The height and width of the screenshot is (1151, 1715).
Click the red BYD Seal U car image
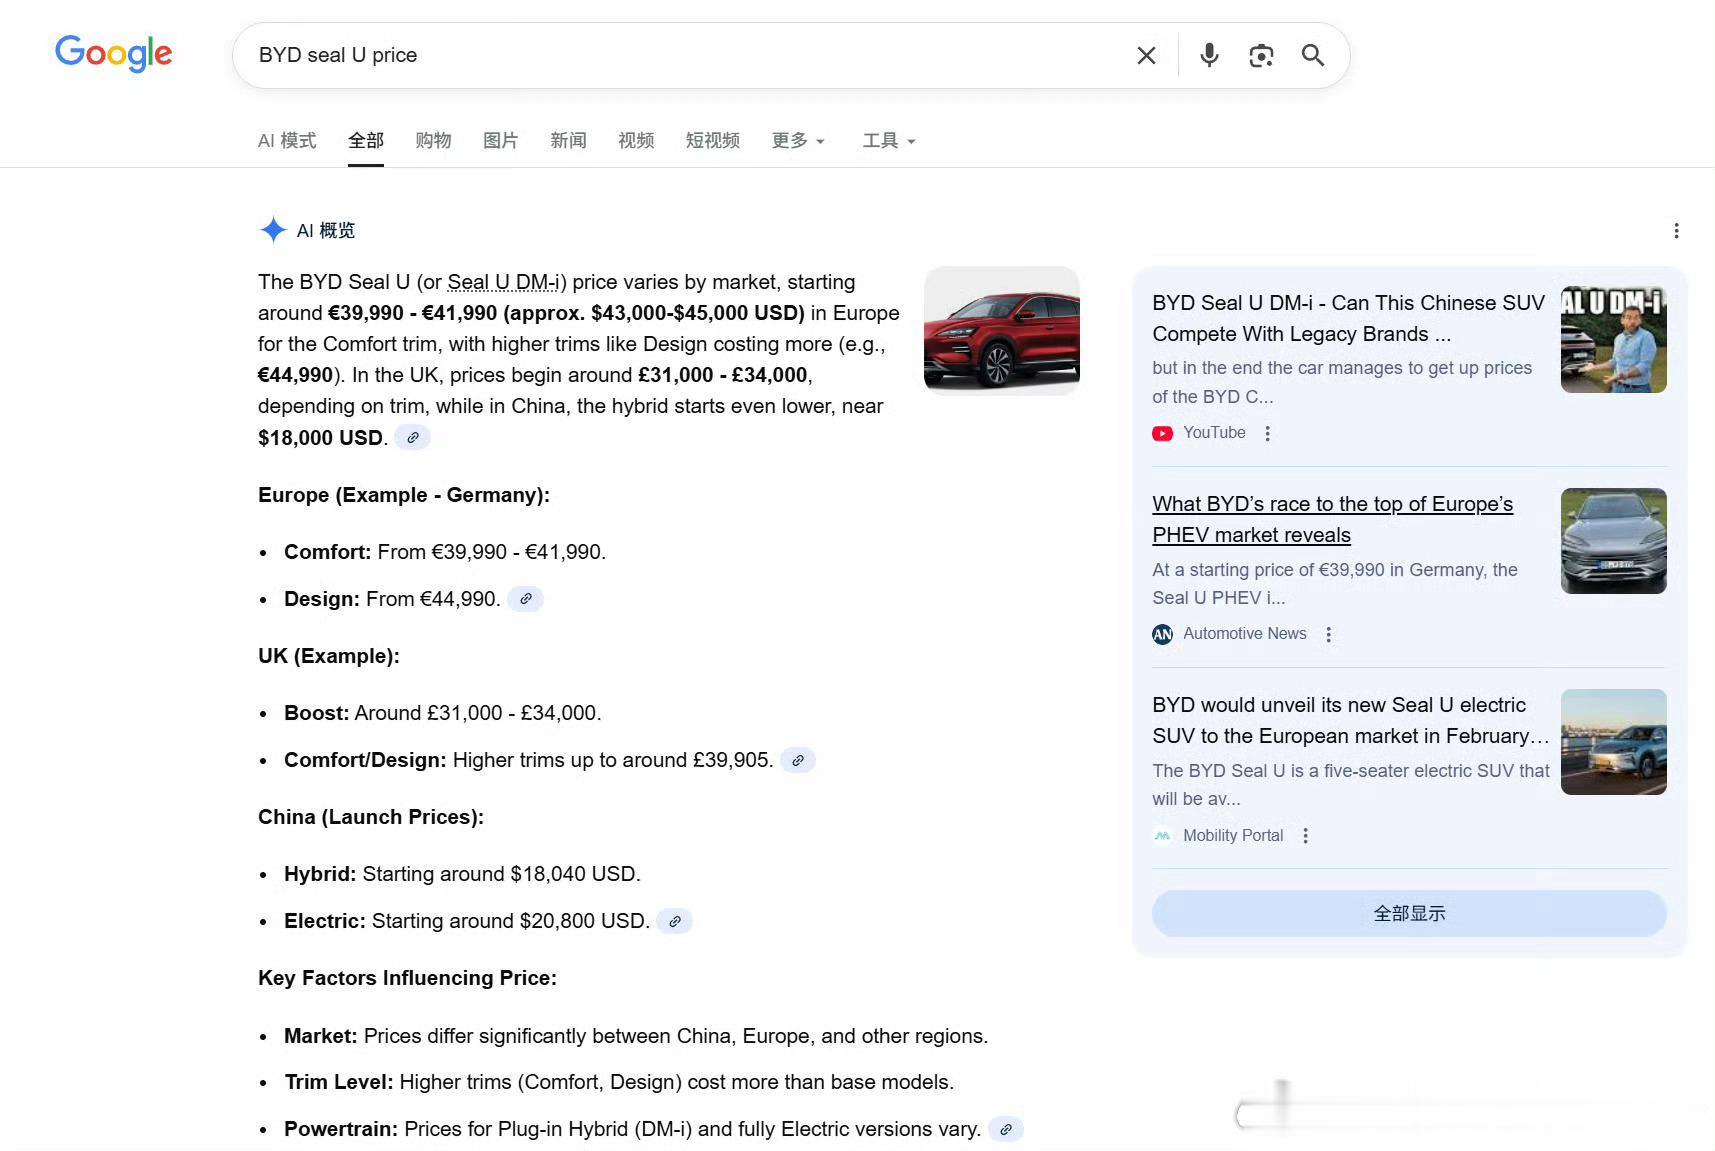point(1002,330)
